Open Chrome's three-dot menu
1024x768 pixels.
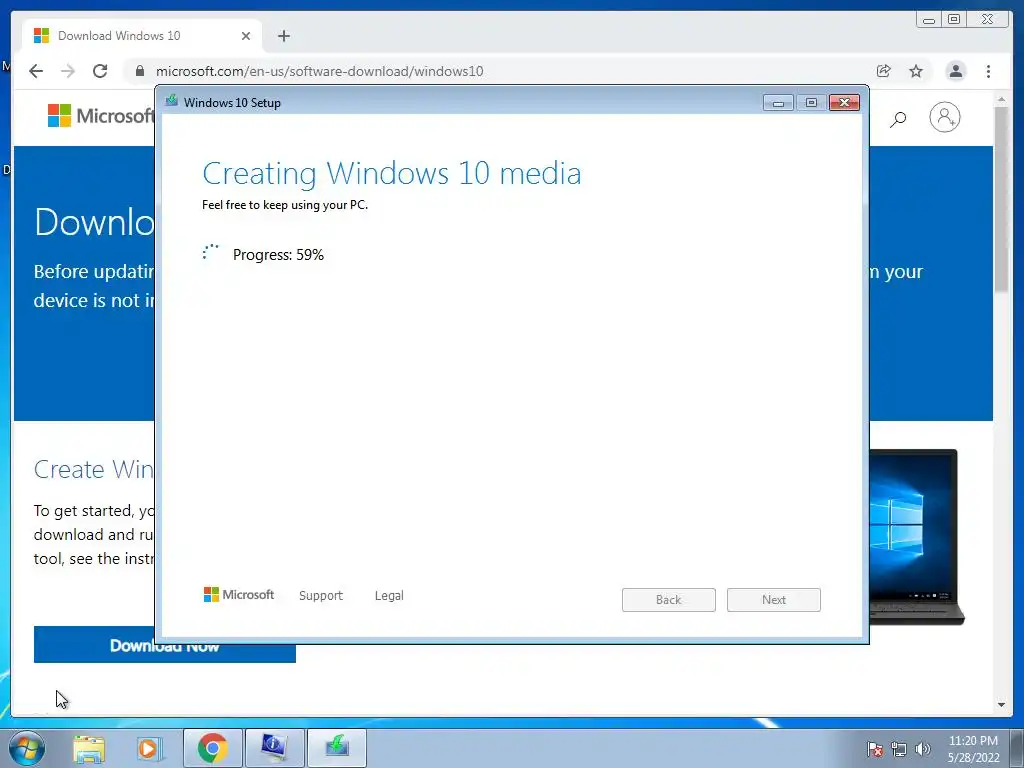point(989,71)
